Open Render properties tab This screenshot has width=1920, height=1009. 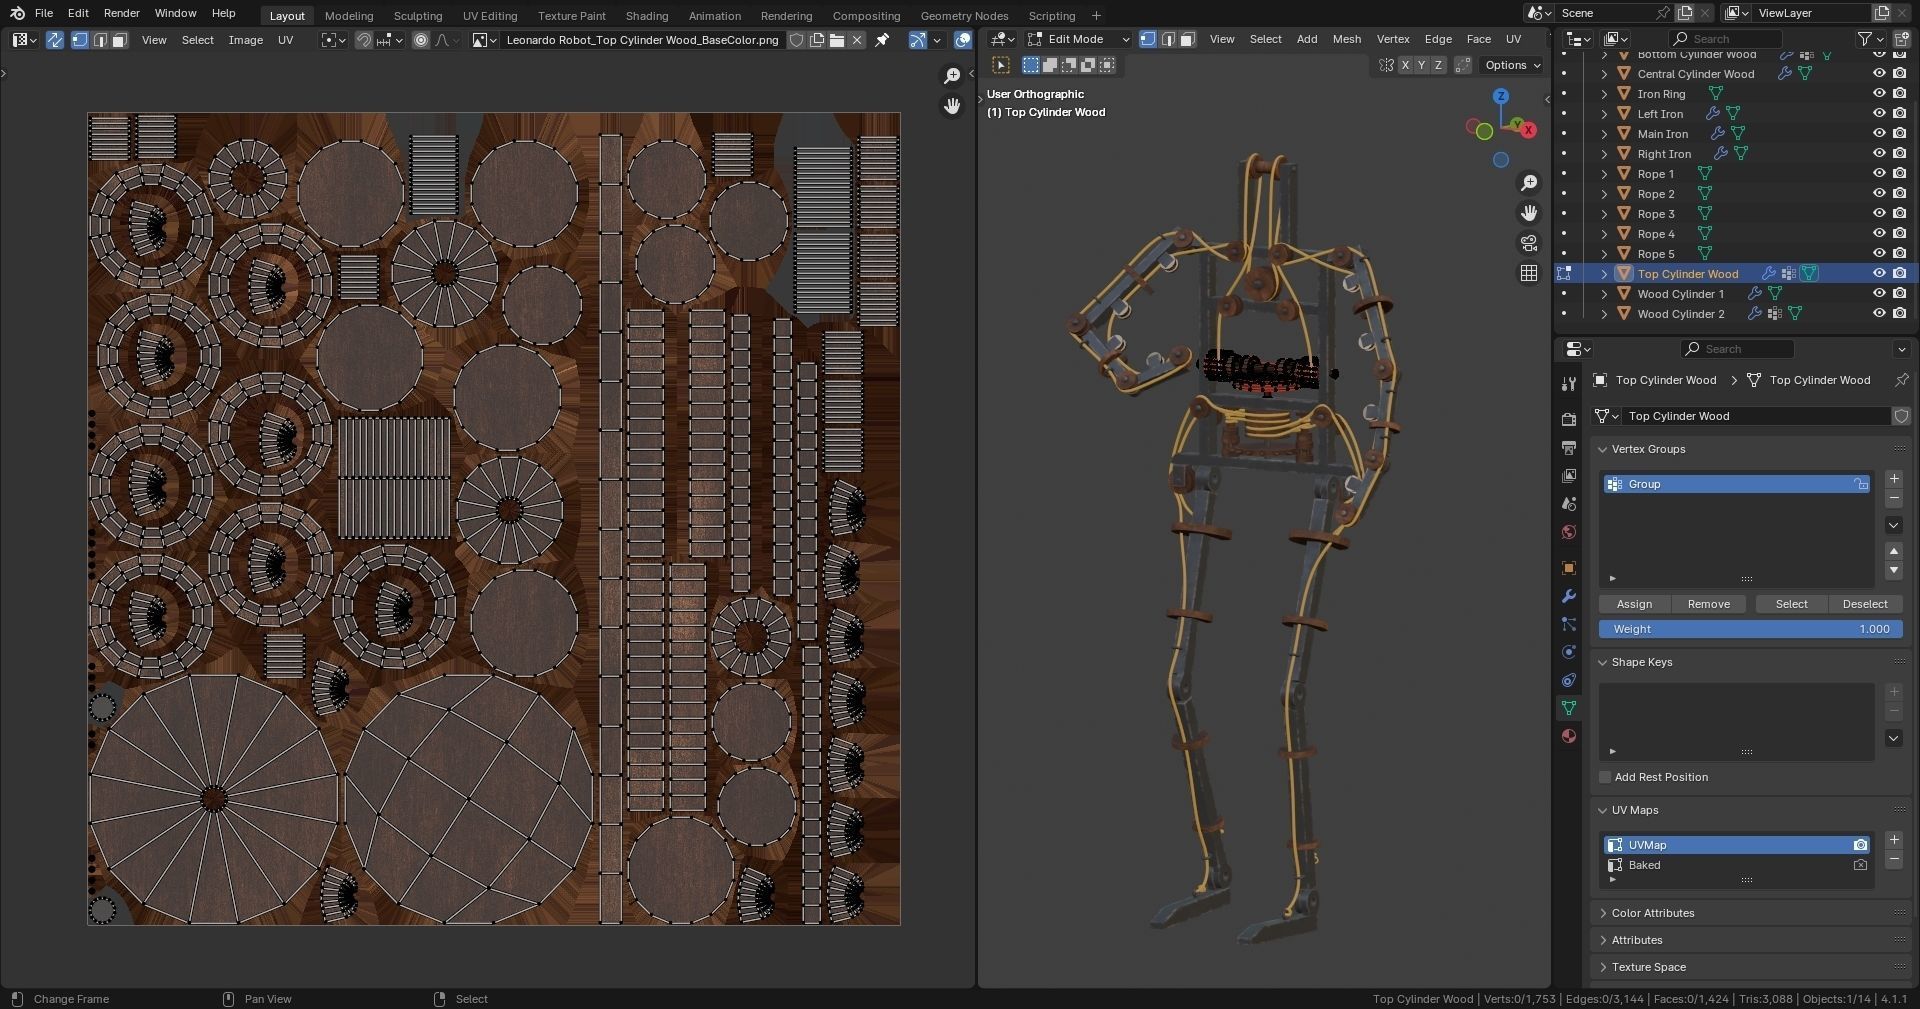point(1568,419)
